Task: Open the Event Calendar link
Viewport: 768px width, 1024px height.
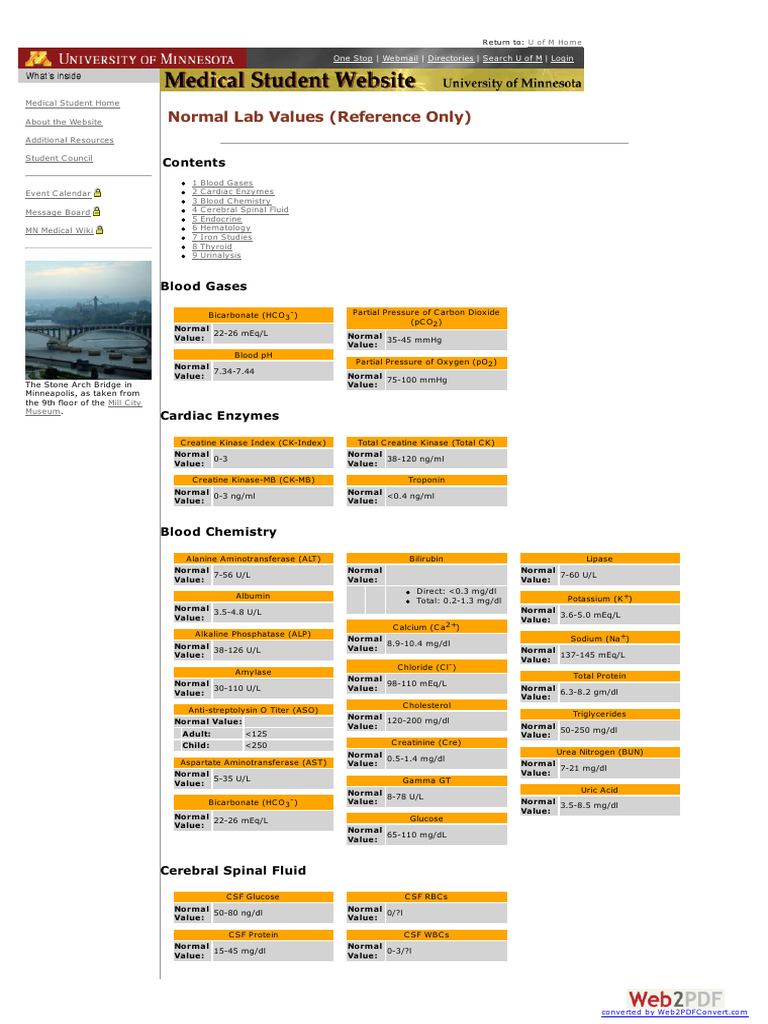Action: tap(58, 193)
